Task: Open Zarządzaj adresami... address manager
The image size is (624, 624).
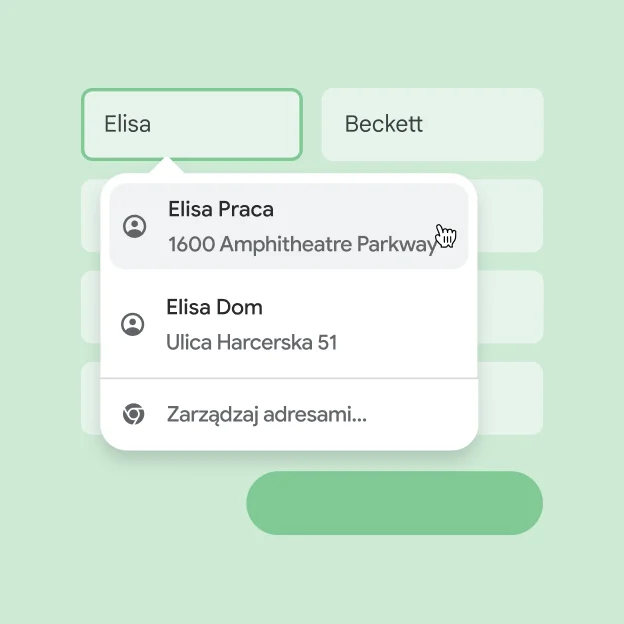Action: (267, 414)
